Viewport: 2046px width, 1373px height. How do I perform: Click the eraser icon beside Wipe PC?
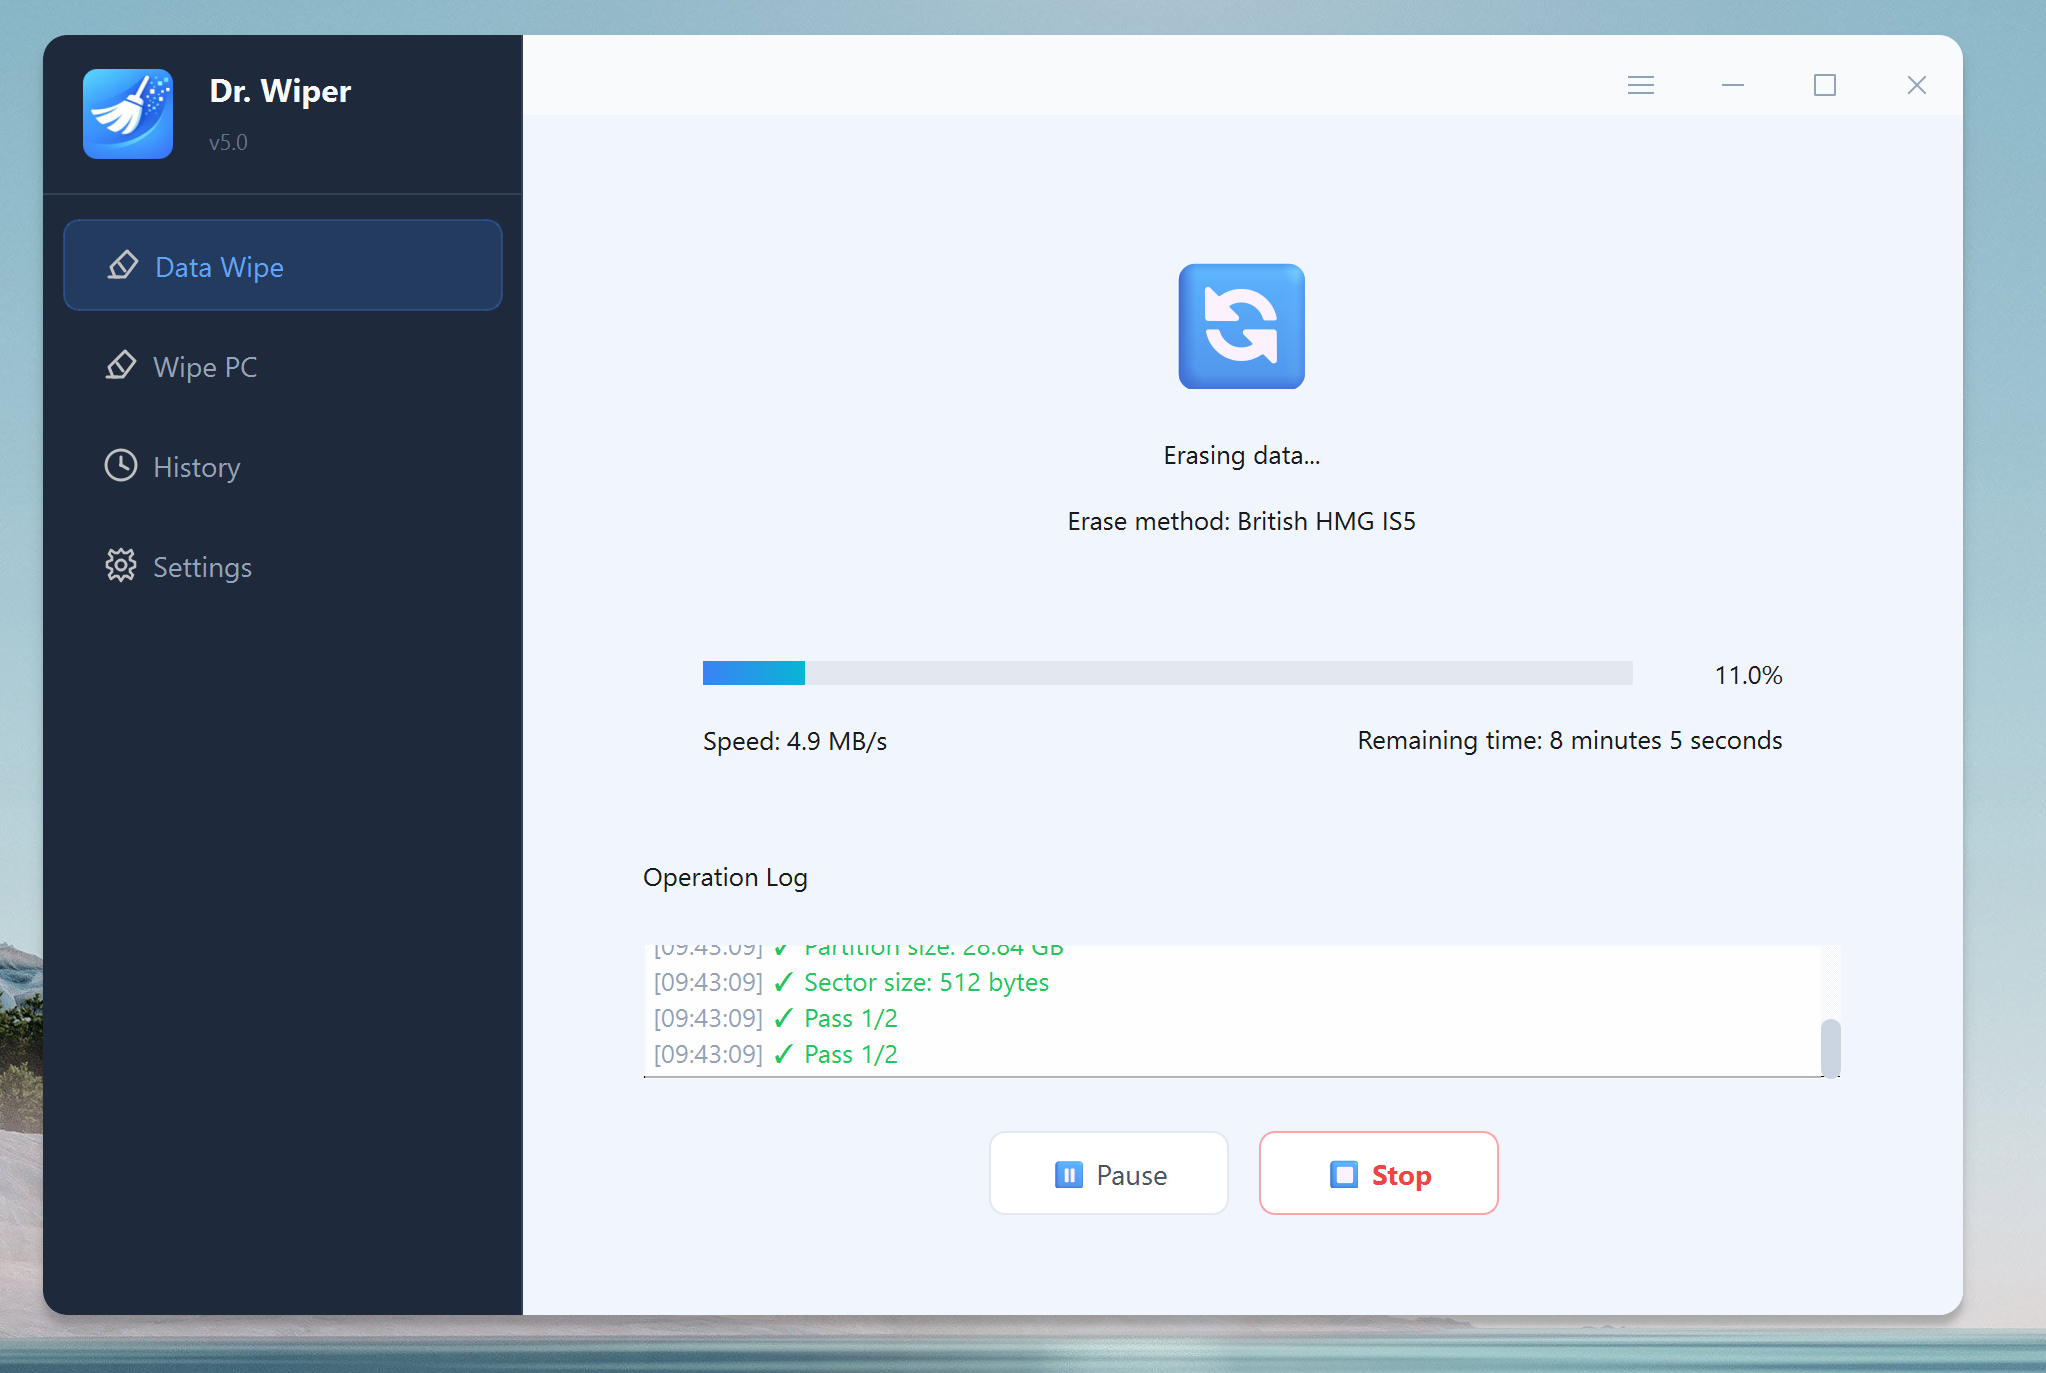(121, 366)
